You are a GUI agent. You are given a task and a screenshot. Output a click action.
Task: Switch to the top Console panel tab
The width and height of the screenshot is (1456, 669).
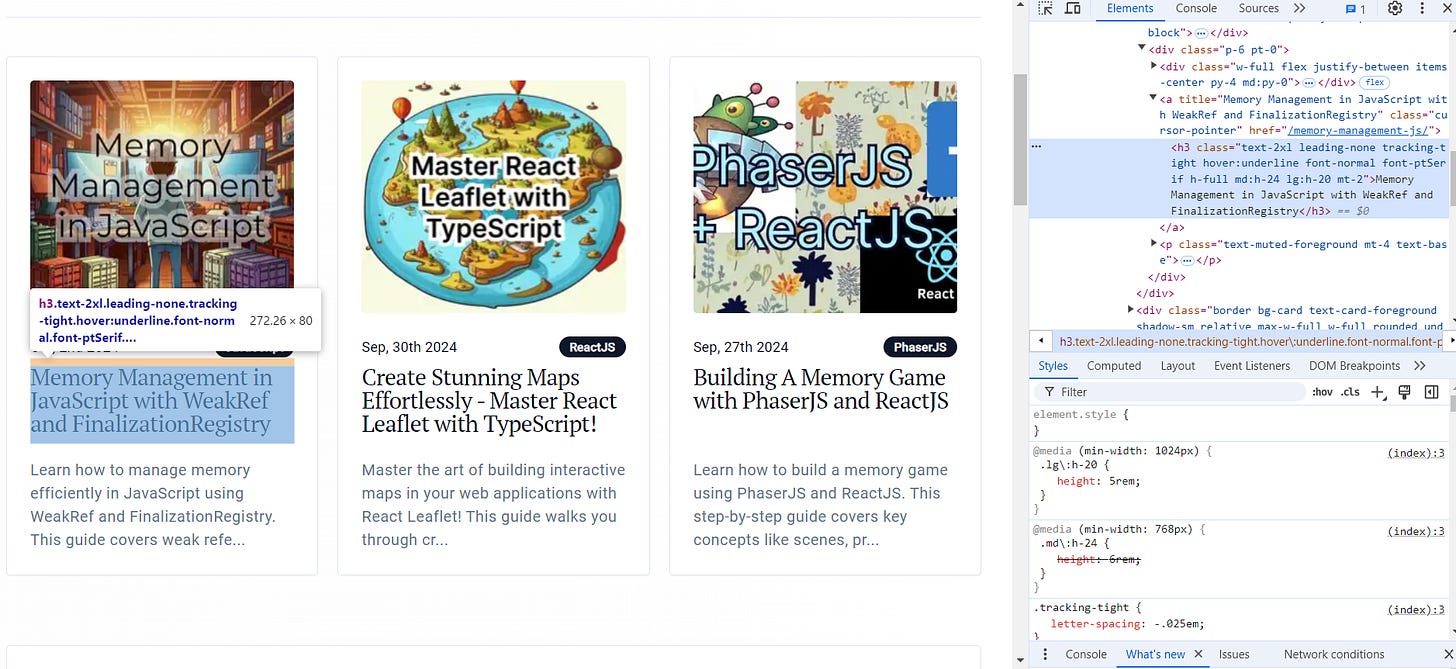pos(1196,9)
